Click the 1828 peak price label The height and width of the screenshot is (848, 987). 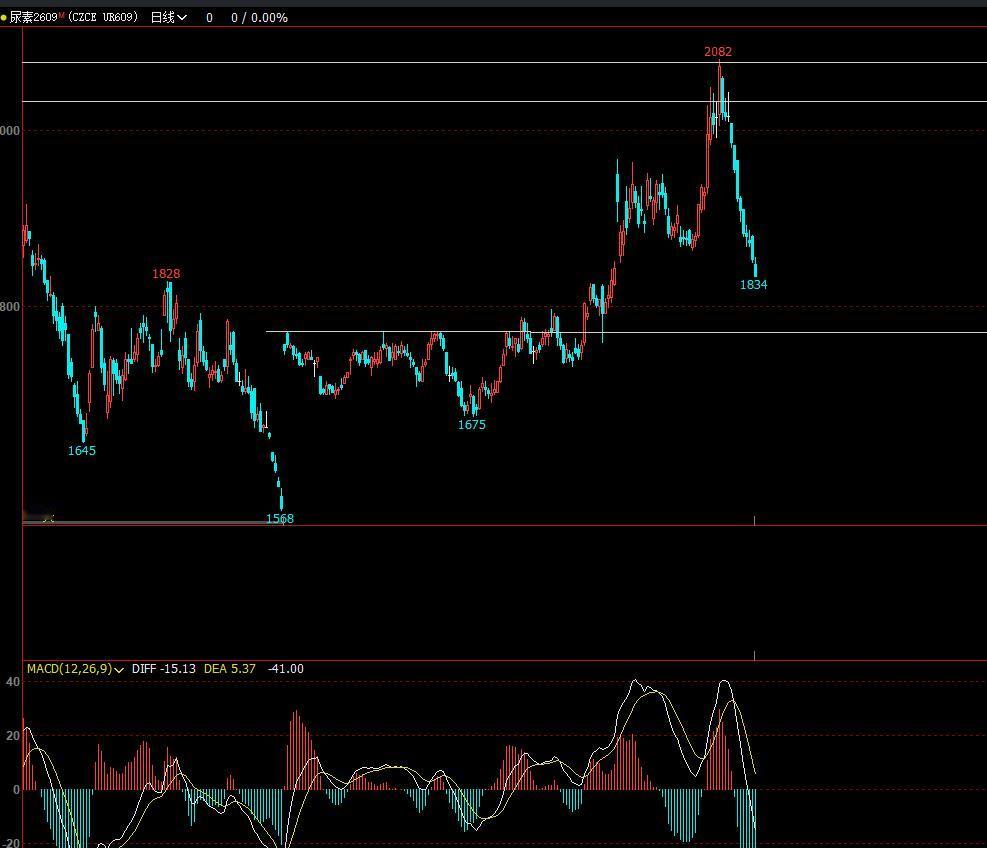click(166, 273)
